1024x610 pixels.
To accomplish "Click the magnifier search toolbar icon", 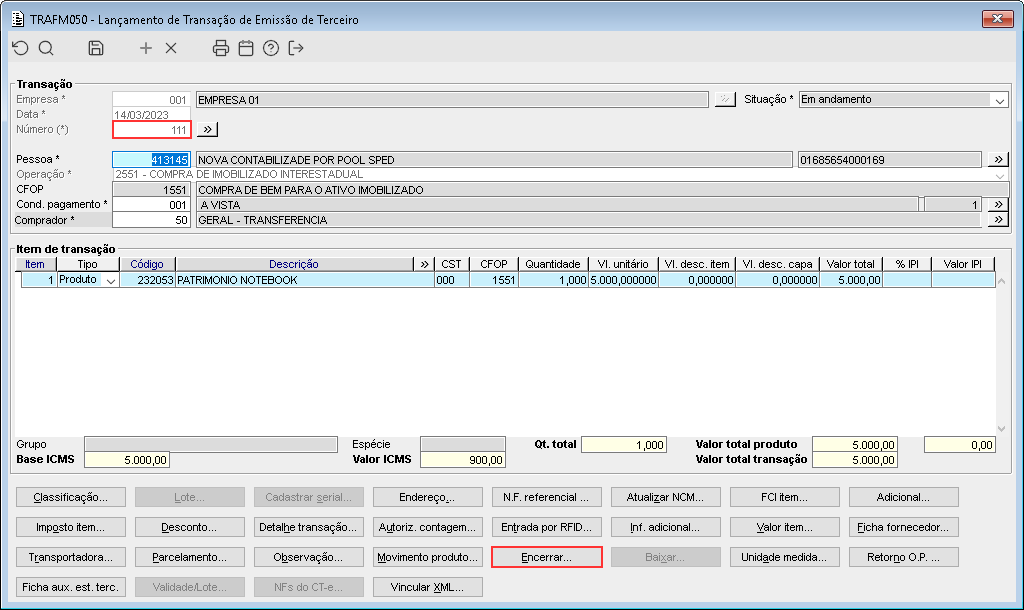I will pos(46,48).
